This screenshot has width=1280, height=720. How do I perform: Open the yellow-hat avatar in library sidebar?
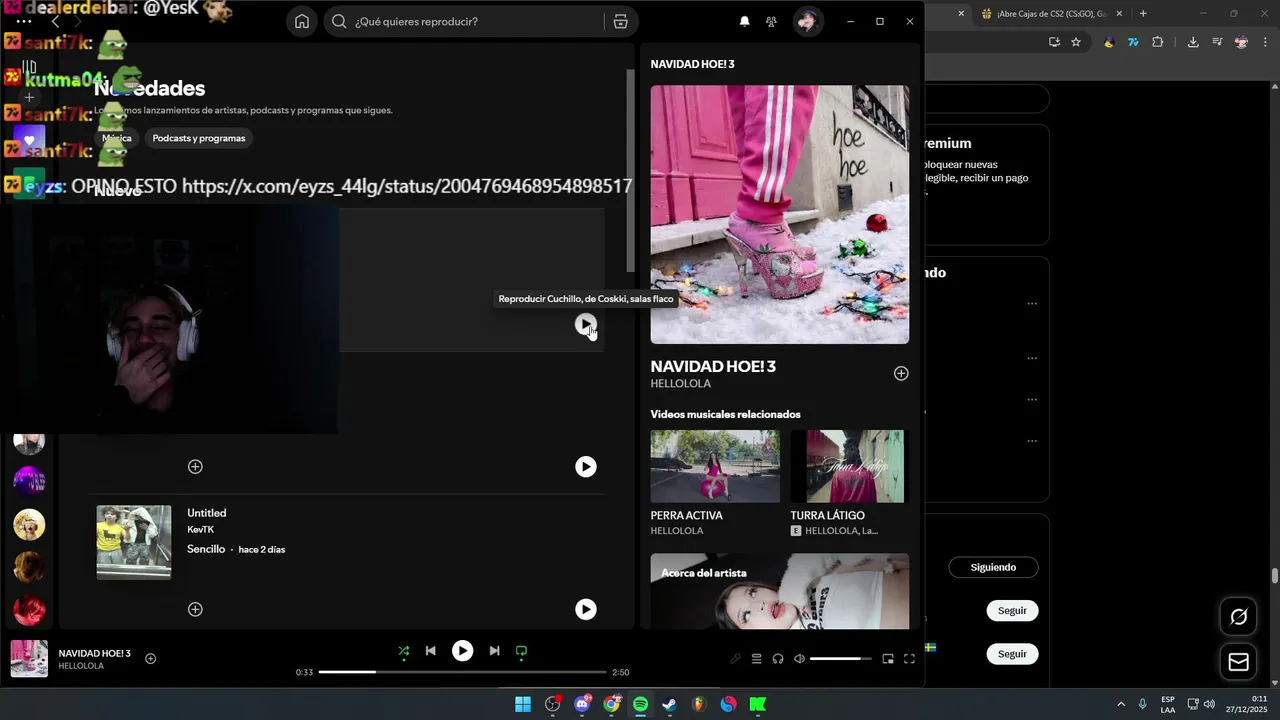(29, 524)
